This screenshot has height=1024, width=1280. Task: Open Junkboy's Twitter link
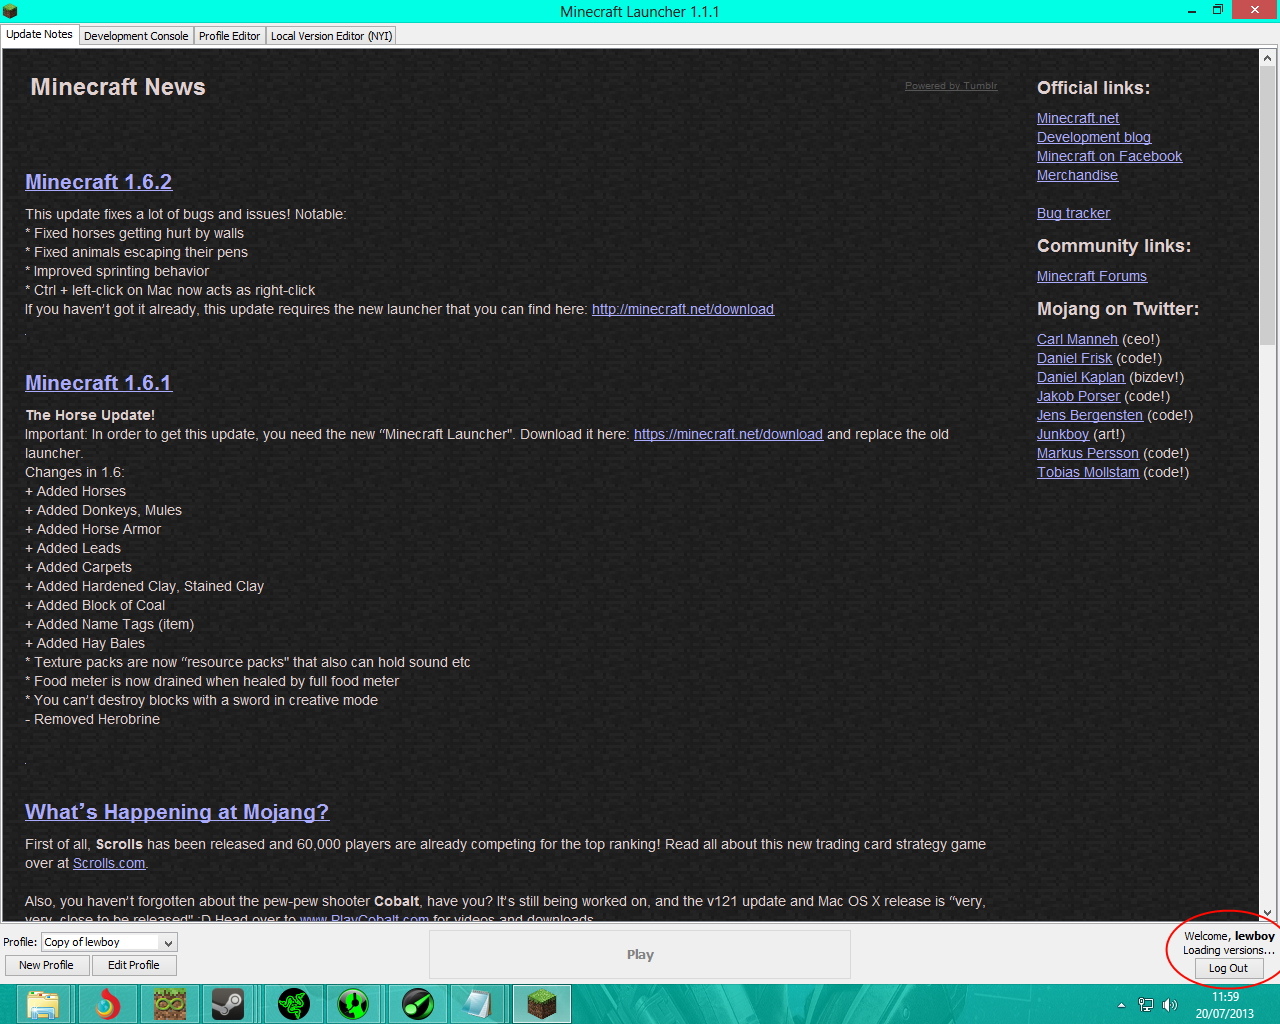[x=1063, y=434]
